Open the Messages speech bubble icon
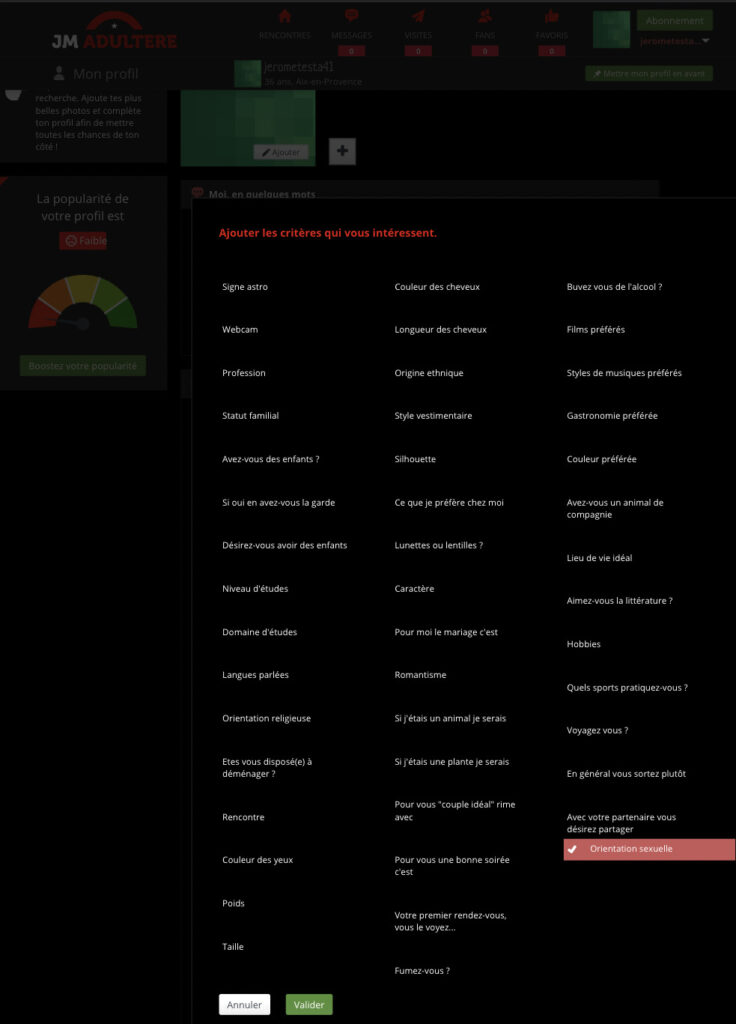736x1024 pixels. click(x=351, y=16)
